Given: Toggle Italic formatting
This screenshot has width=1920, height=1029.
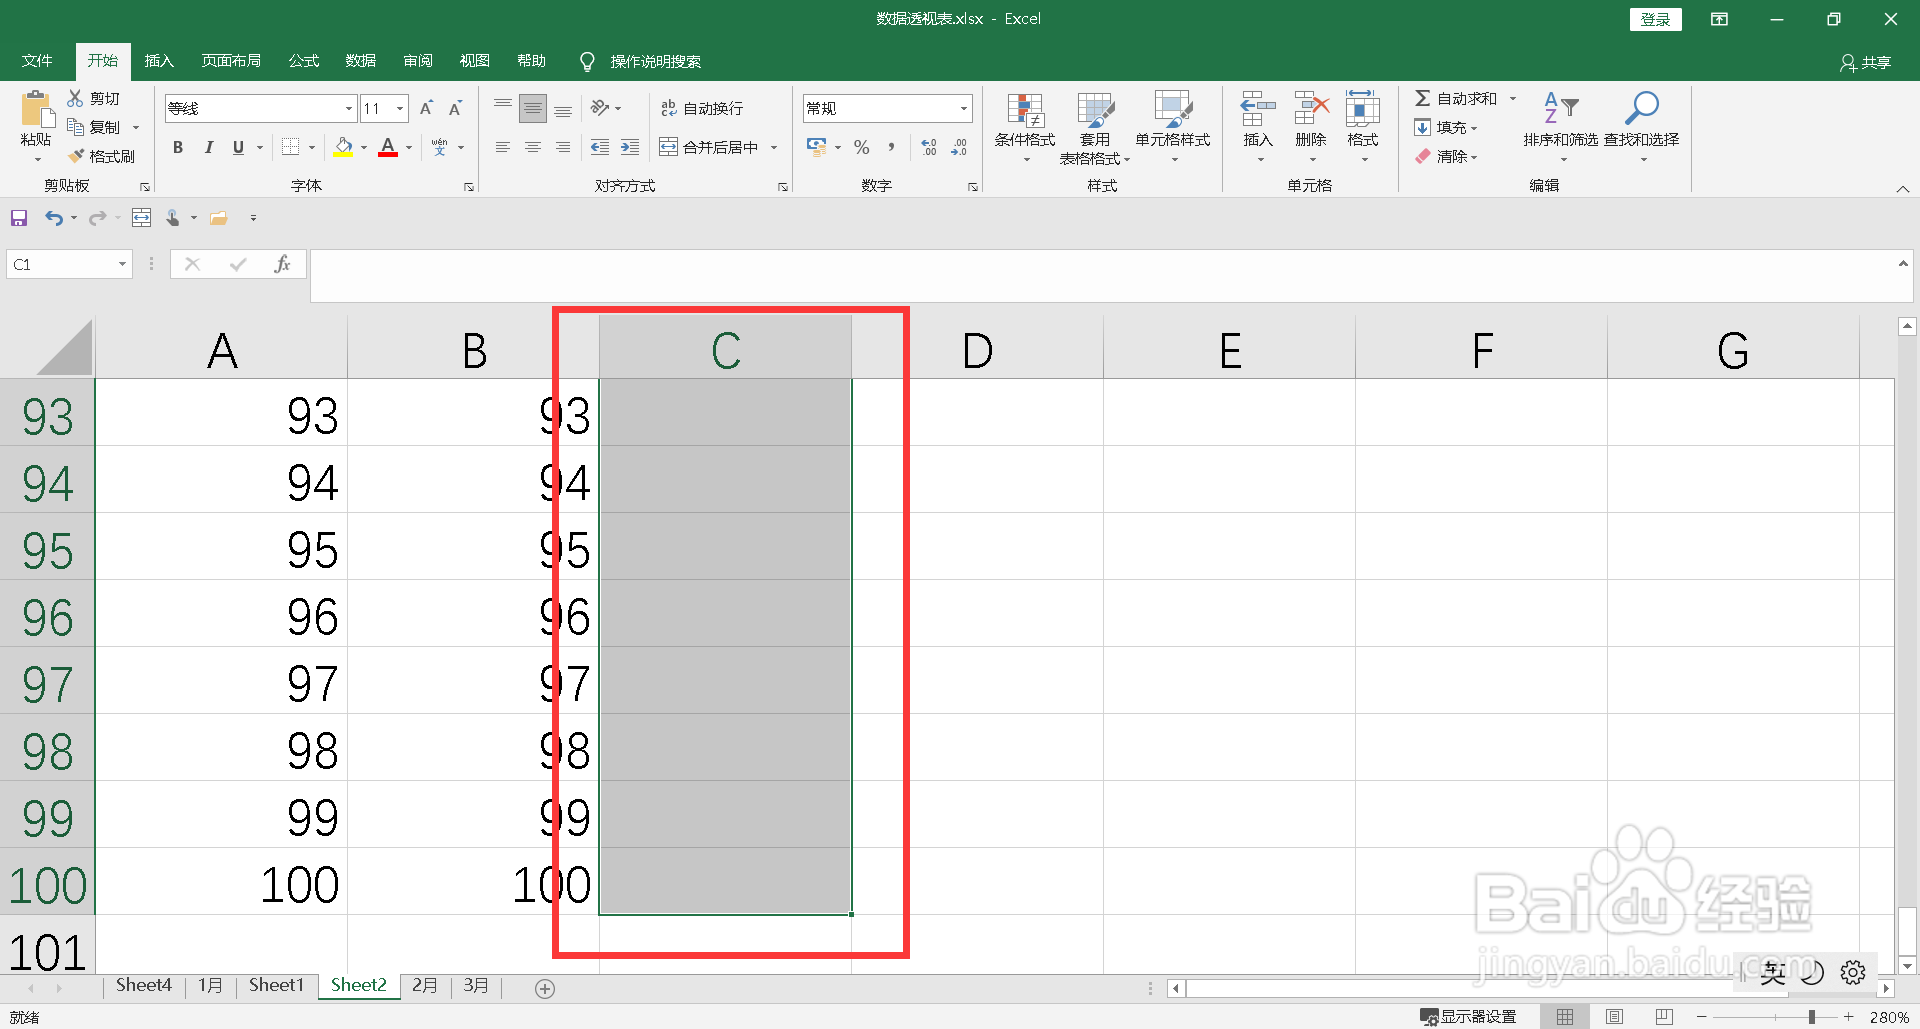Looking at the screenshot, I should click(x=208, y=147).
